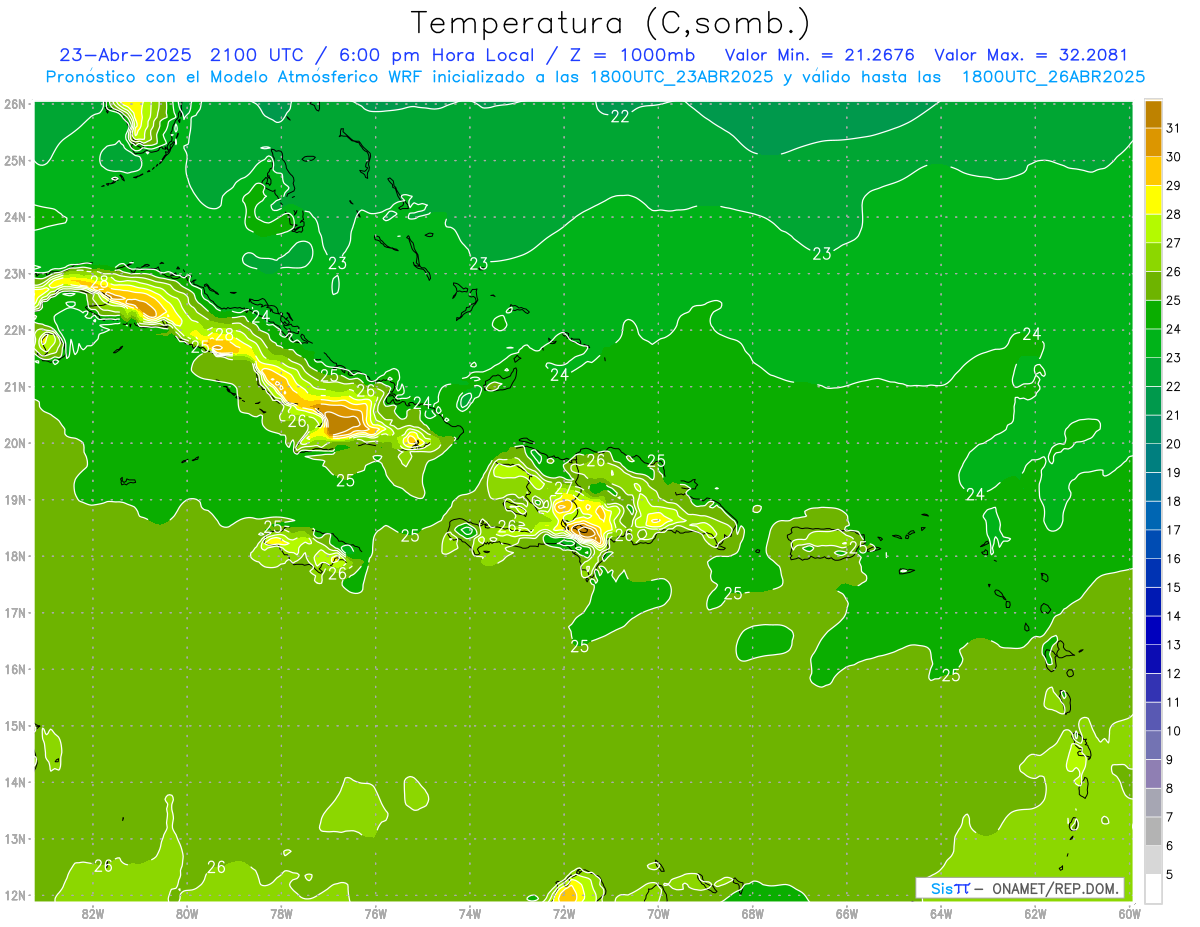The width and height of the screenshot is (1200, 927).
Task: Click the gray legend swatch between 6 and 7
Action: click(1153, 831)
